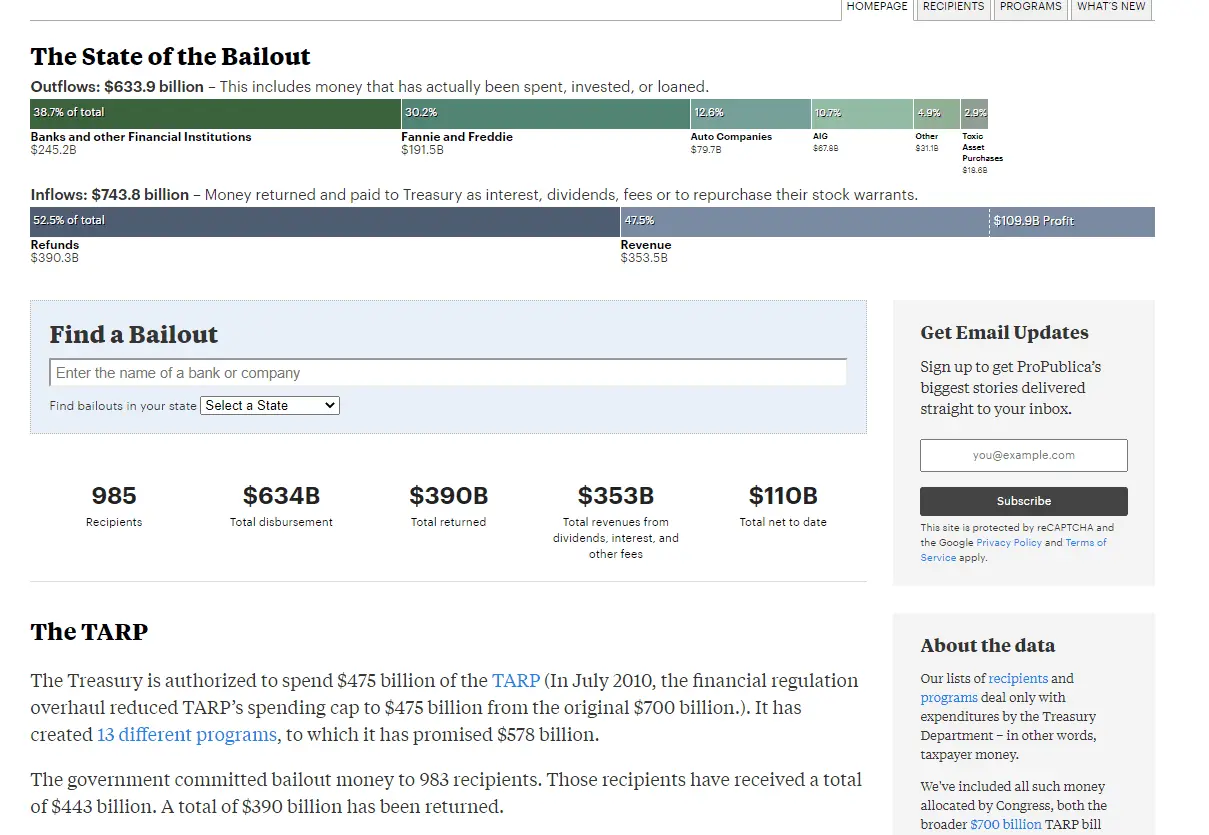Follow the TARP link in paragraph
Viewport: 1209px width, 835px height.
[516, 681]
